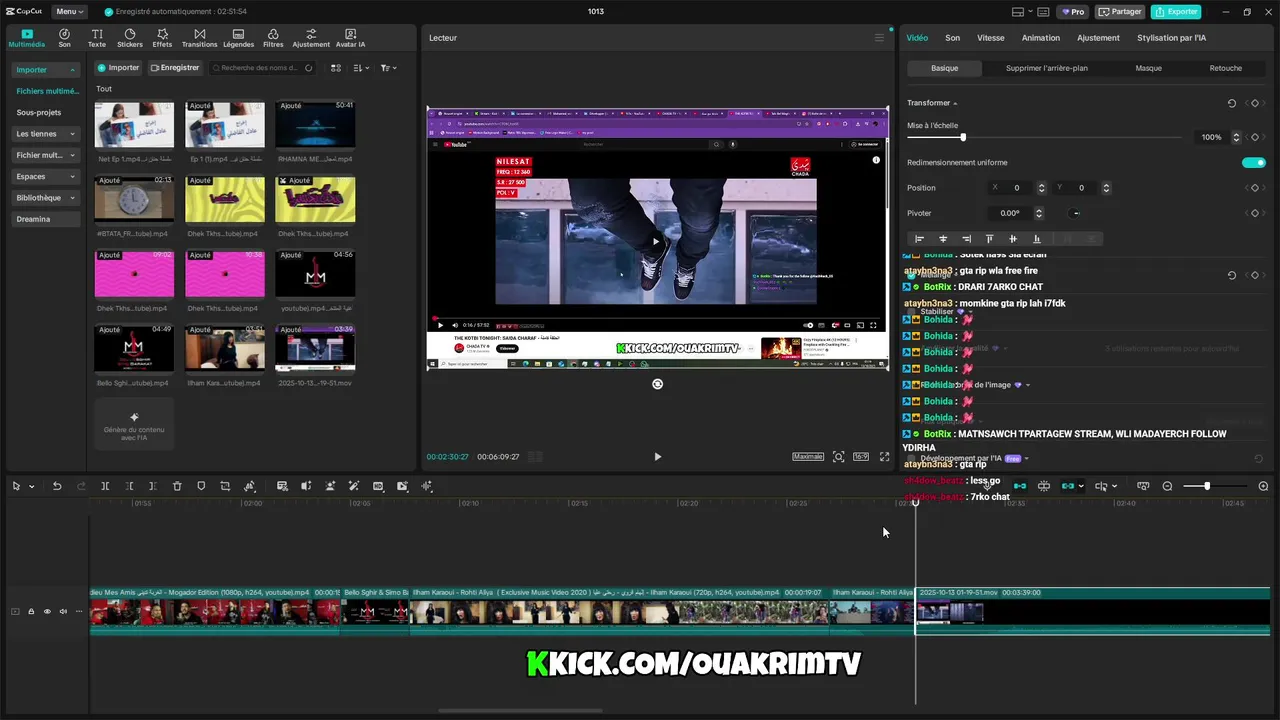Add keyframe for Position

[1255, 188]
